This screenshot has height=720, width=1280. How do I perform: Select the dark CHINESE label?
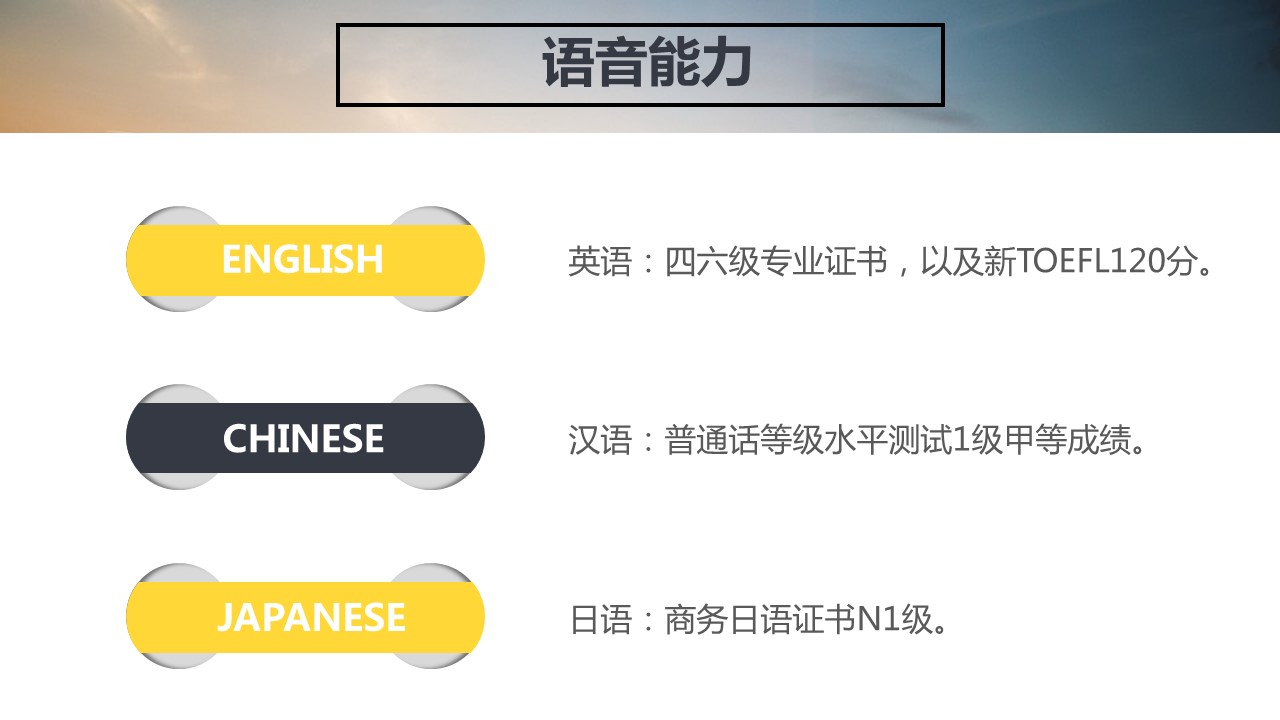click(303, 438)
